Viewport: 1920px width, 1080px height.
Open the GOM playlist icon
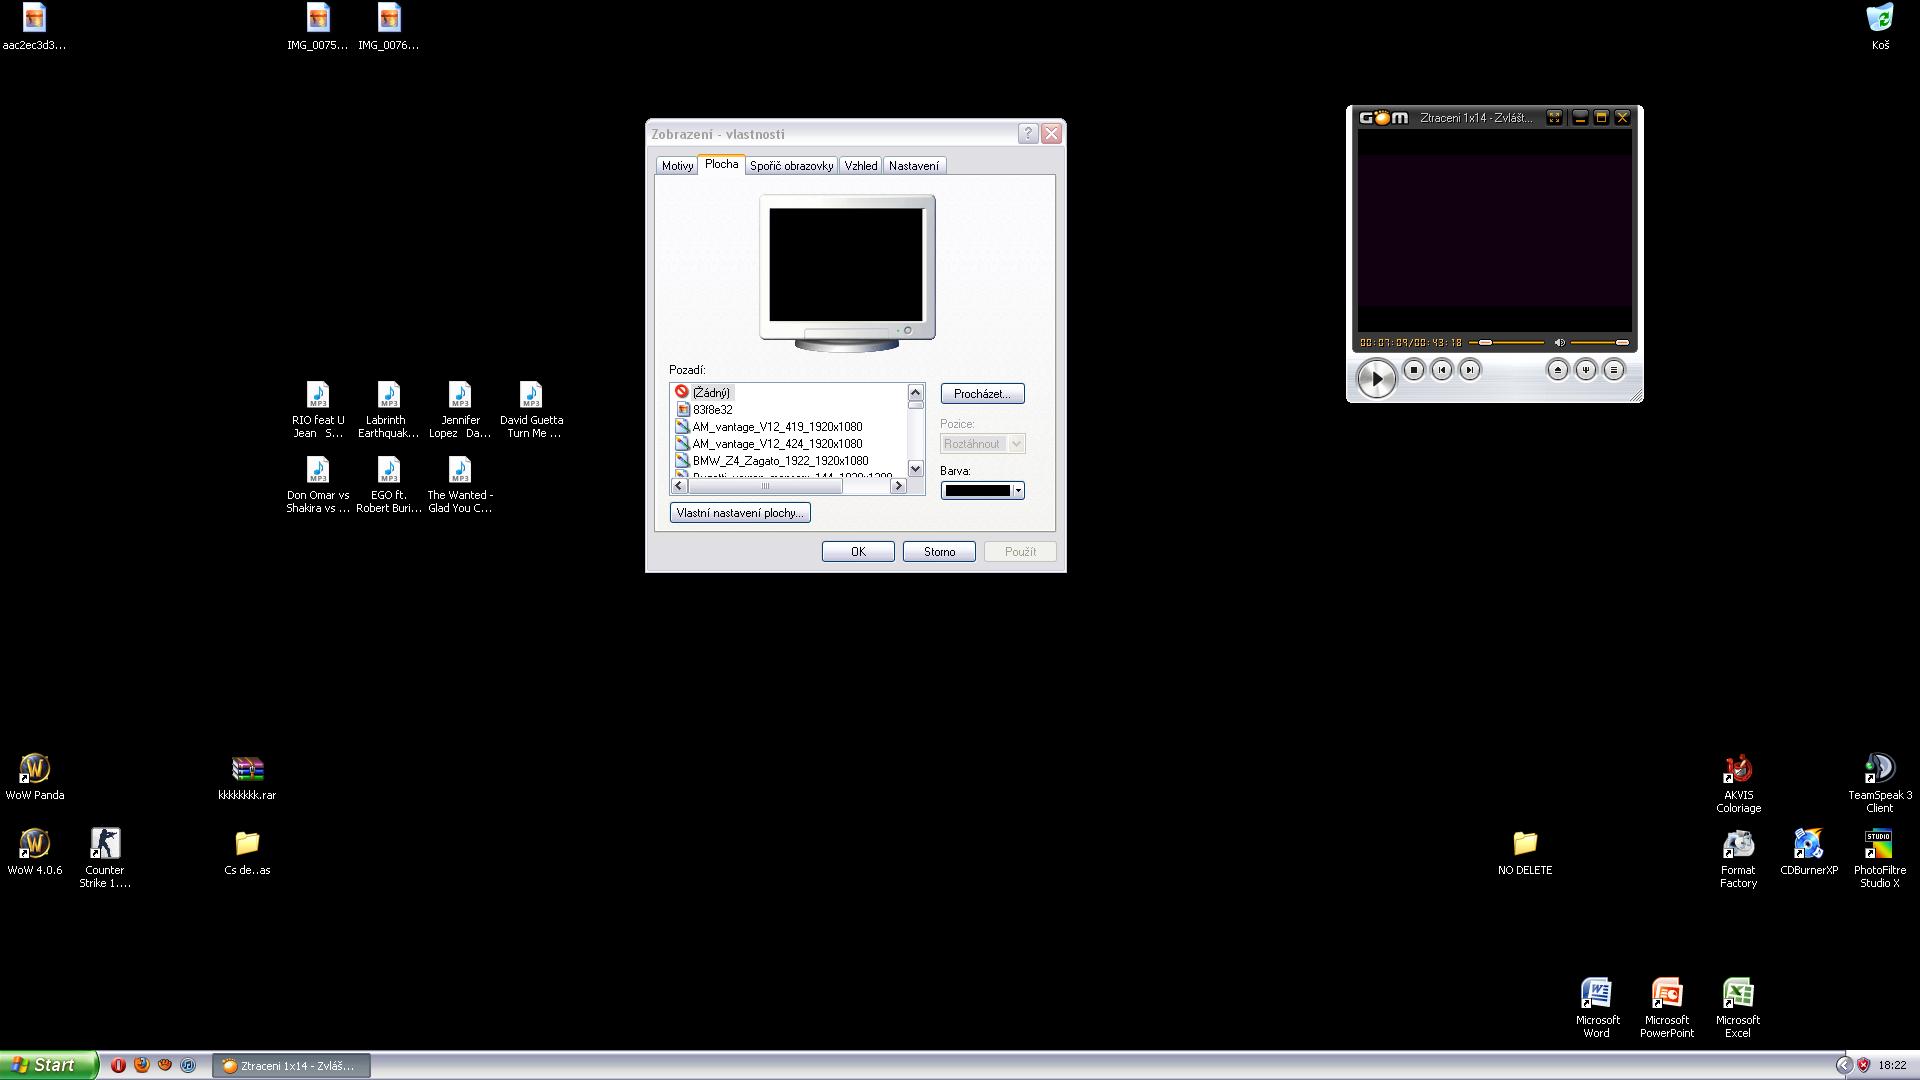pyautogui.click(x=1613, y=370)
